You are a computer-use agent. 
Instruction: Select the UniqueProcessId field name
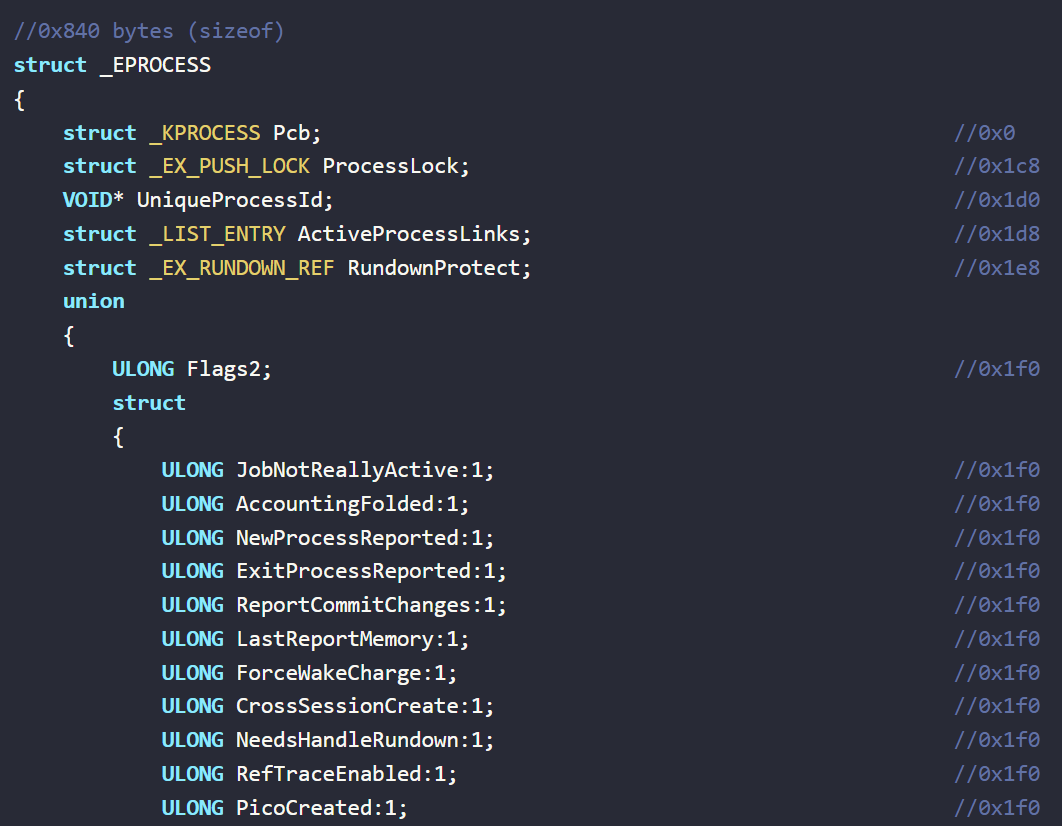click(x=230, y=200)
